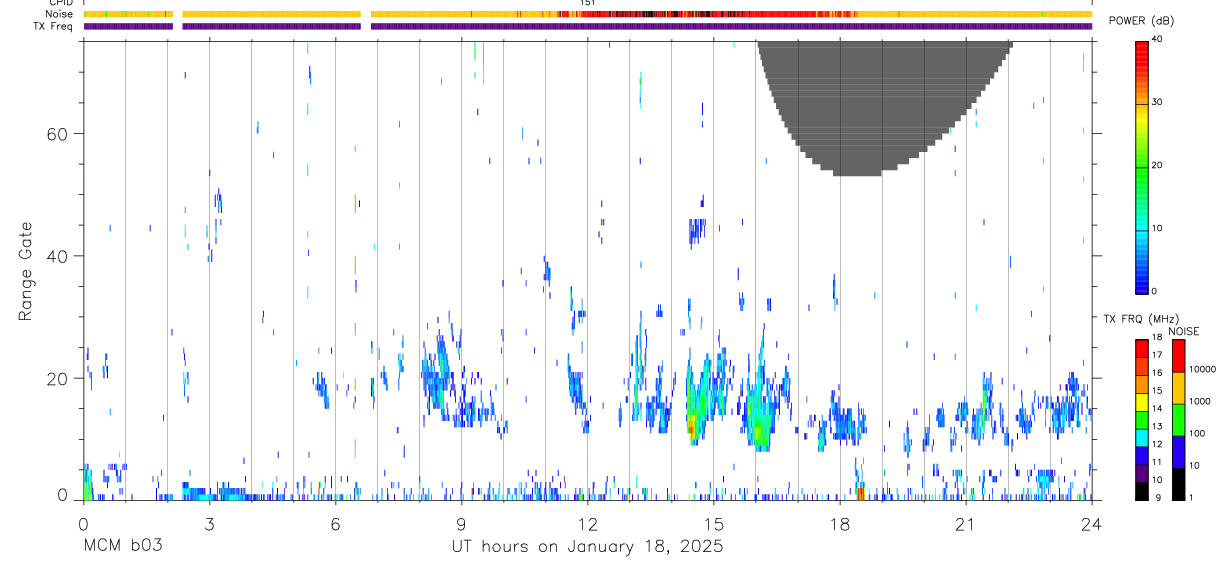The image size is (1228, 567).
Task: Click the 9 hour label on the UT time axis
Action: coord(461,523)
